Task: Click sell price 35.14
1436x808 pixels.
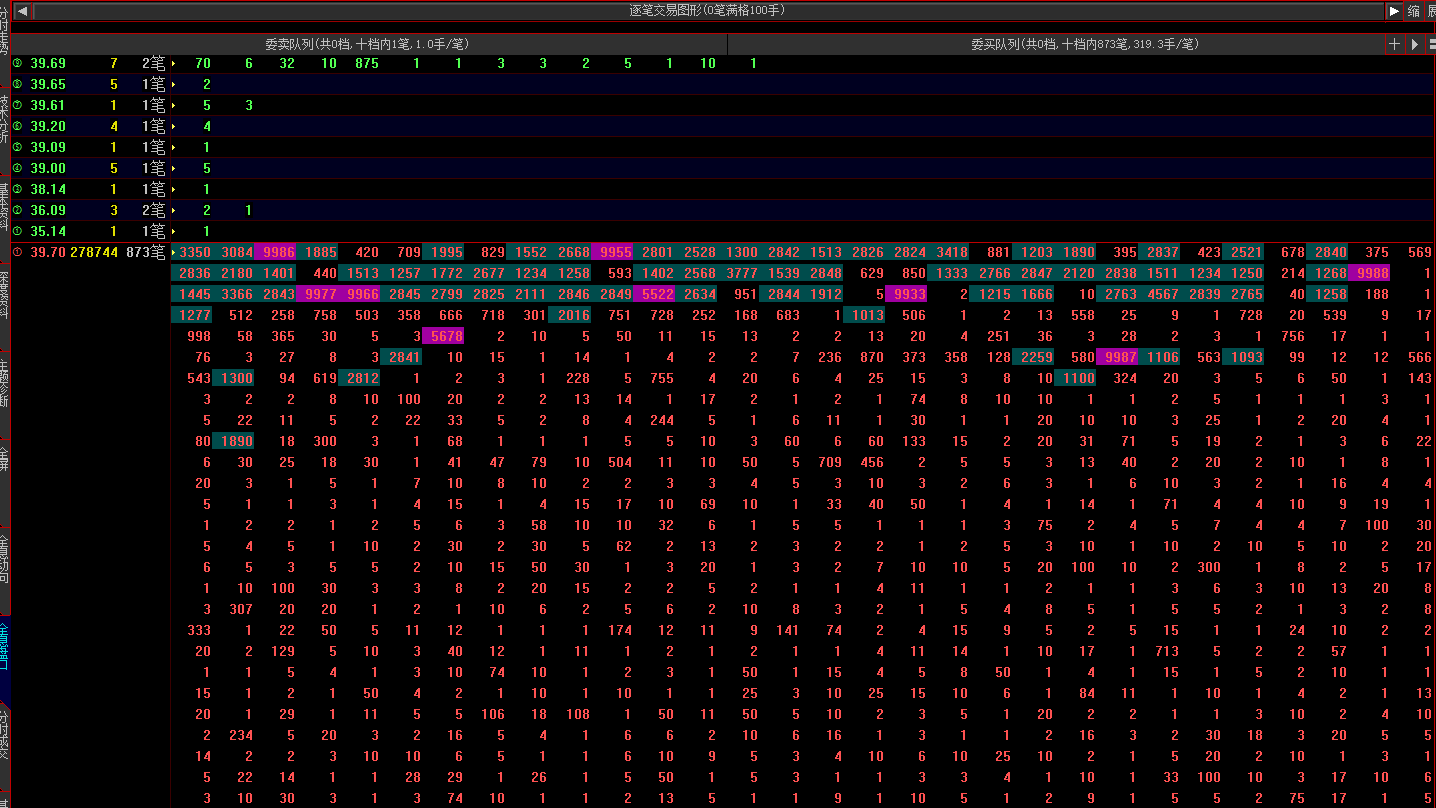Action: [48, 231]
